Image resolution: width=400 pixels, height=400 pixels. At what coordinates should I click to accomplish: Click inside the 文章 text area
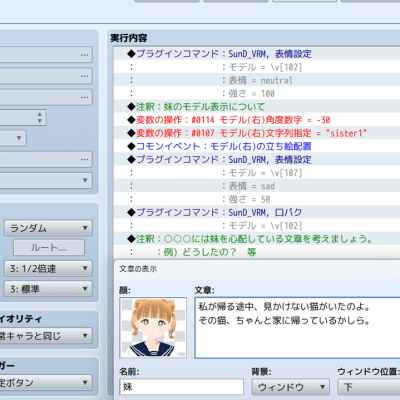pos(297,328)
